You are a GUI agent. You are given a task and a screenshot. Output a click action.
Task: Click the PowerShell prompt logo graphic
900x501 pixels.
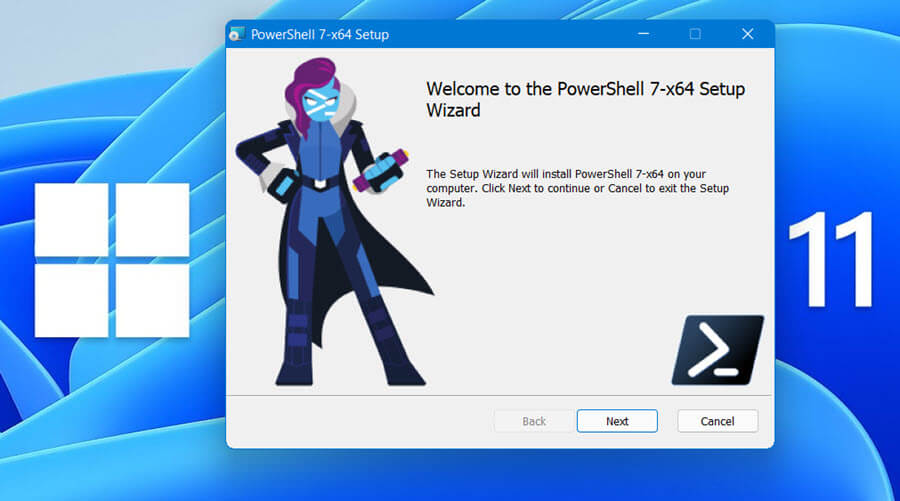[x=717, y=349]
